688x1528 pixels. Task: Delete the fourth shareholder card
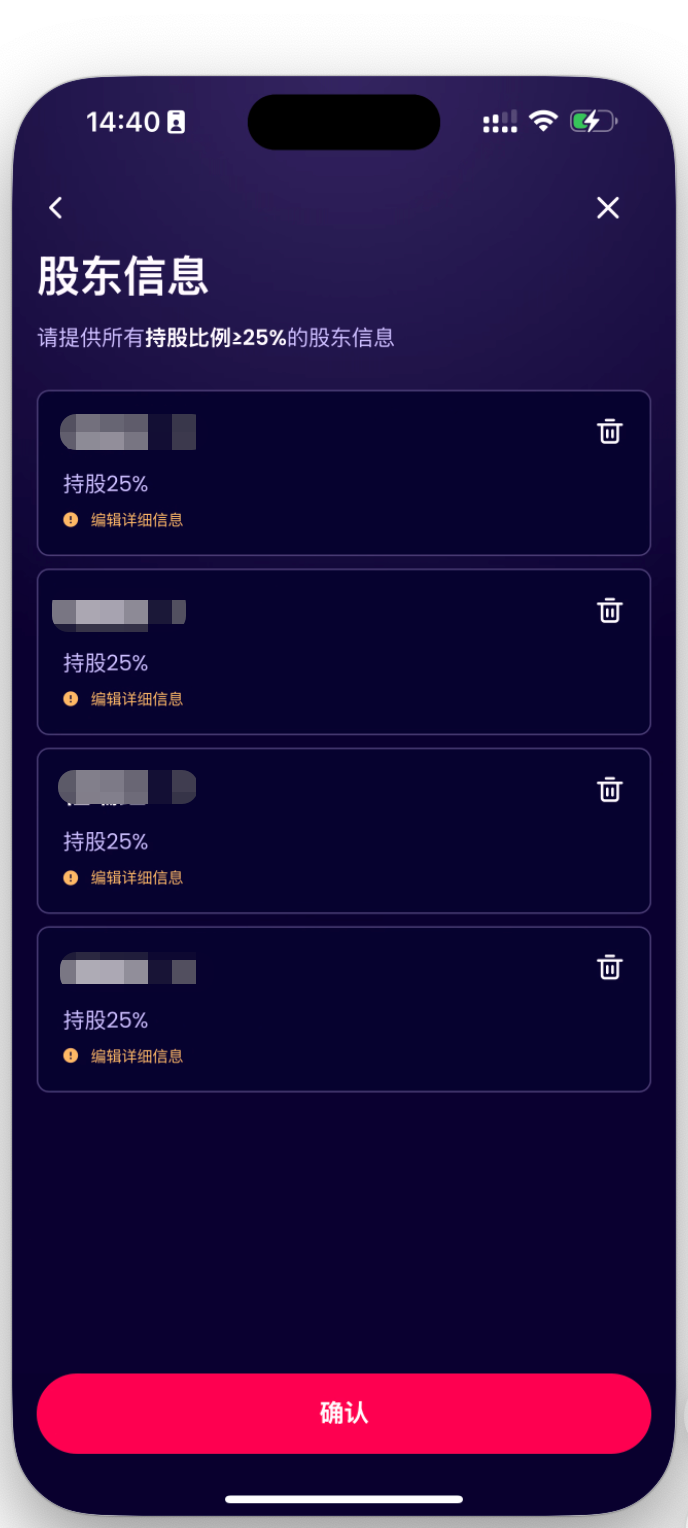[610, 967]
